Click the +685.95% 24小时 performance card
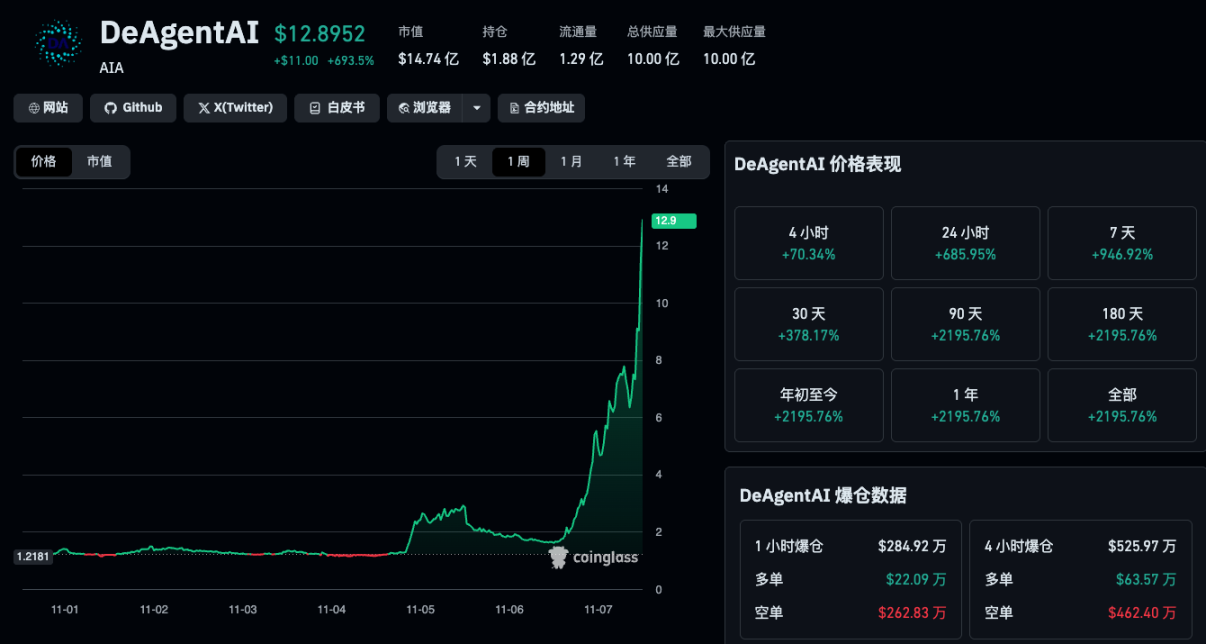This screenshot has width=1206, height=644. [x=965, y=243]
